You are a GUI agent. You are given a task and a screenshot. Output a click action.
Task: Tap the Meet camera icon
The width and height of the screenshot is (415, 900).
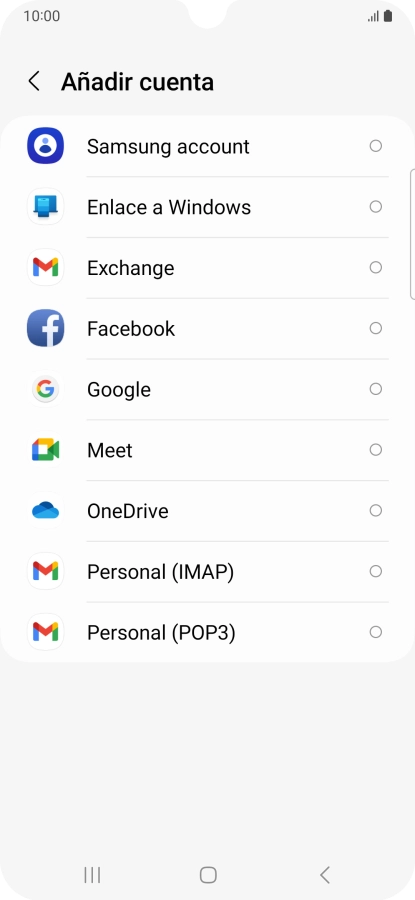(x=45, y=450)
